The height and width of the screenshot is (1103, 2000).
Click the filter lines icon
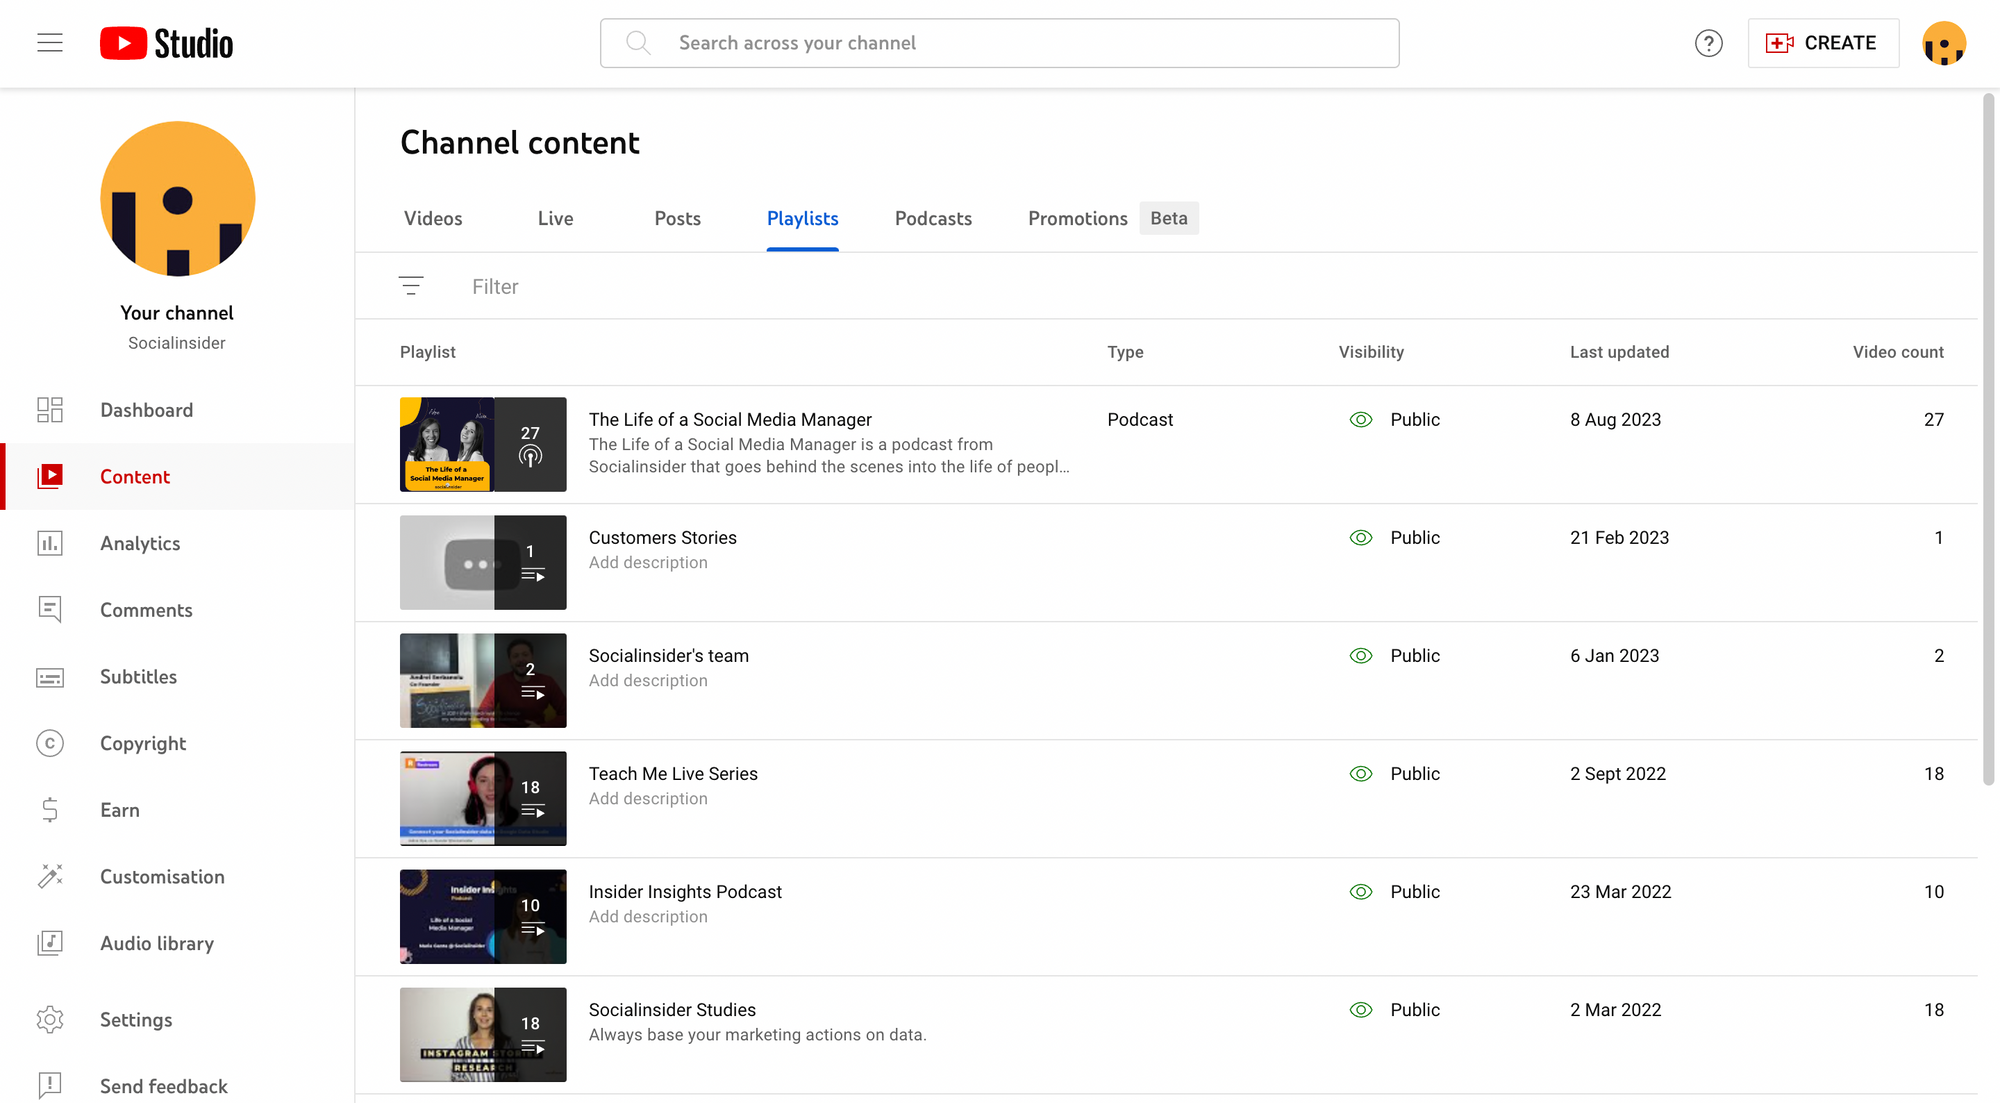pyautogui.click(x=411, y=286)
